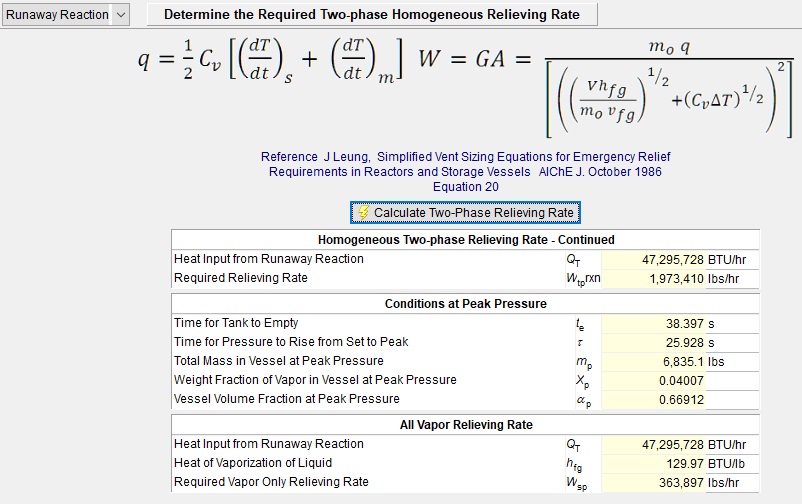Select vessel volume fraction value 0.66912
Image resolution: width=802 pixels, height=504 pixels.
point(653,400)
